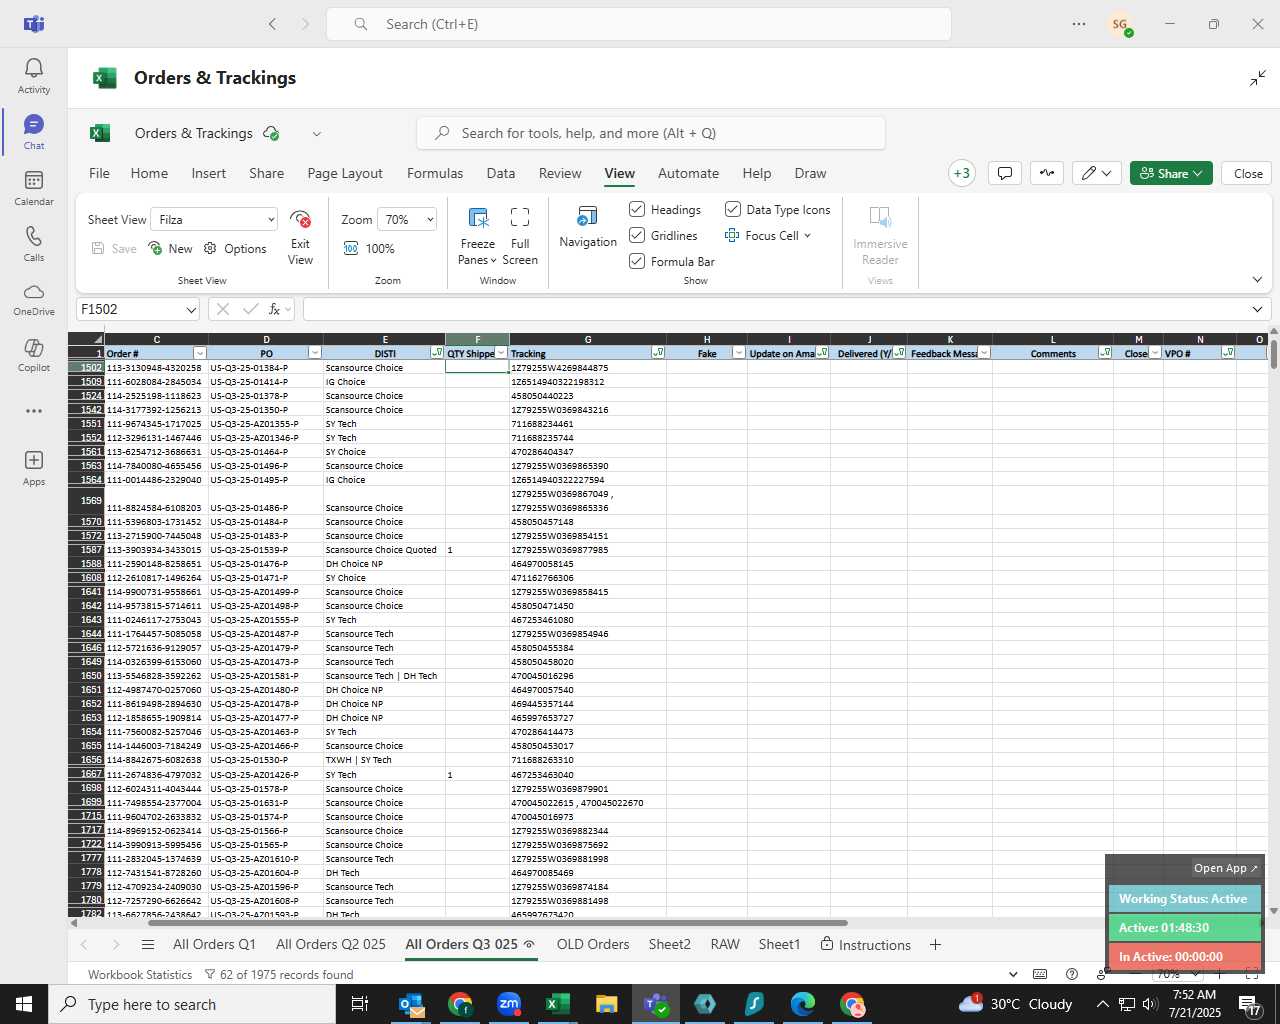1280x1024 pixels.
Task: Switch to Full Screen view
Action: 520,237
